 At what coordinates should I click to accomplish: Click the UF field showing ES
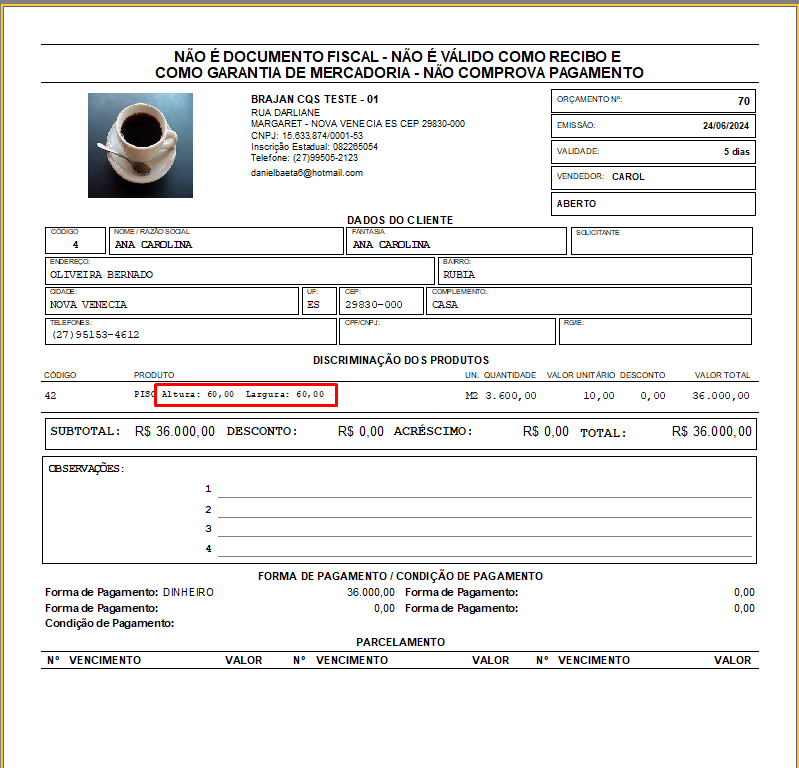[x=314, y=301]
